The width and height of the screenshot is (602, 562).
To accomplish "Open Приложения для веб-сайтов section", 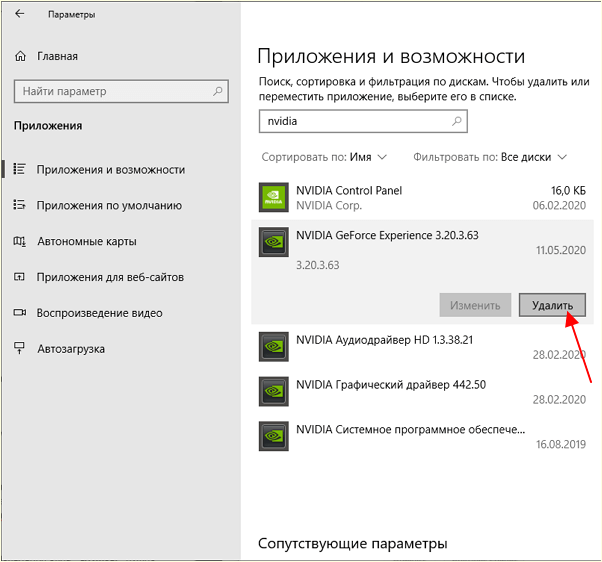I will coord(110,277).
